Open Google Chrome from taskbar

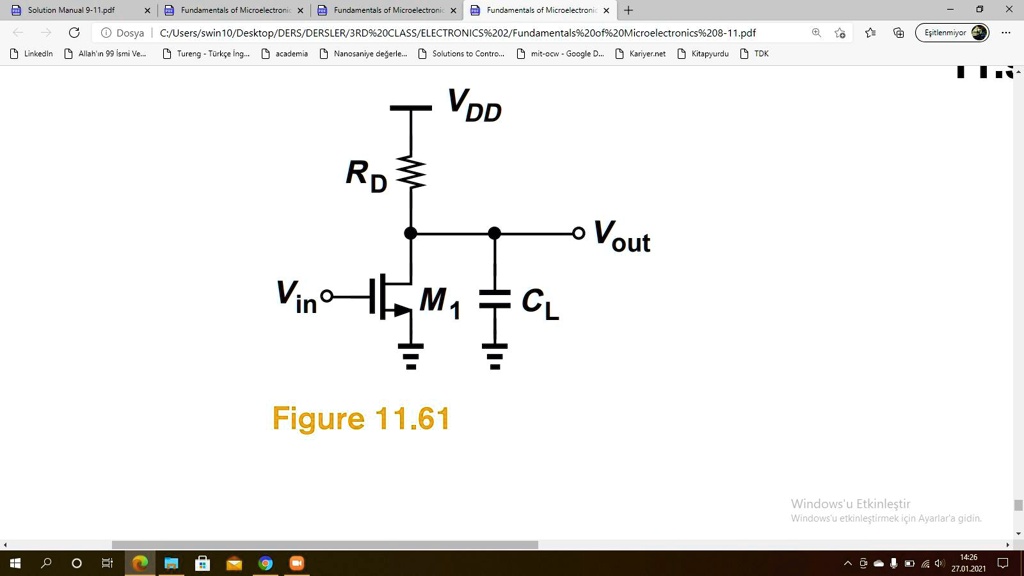tap(265, 563)
